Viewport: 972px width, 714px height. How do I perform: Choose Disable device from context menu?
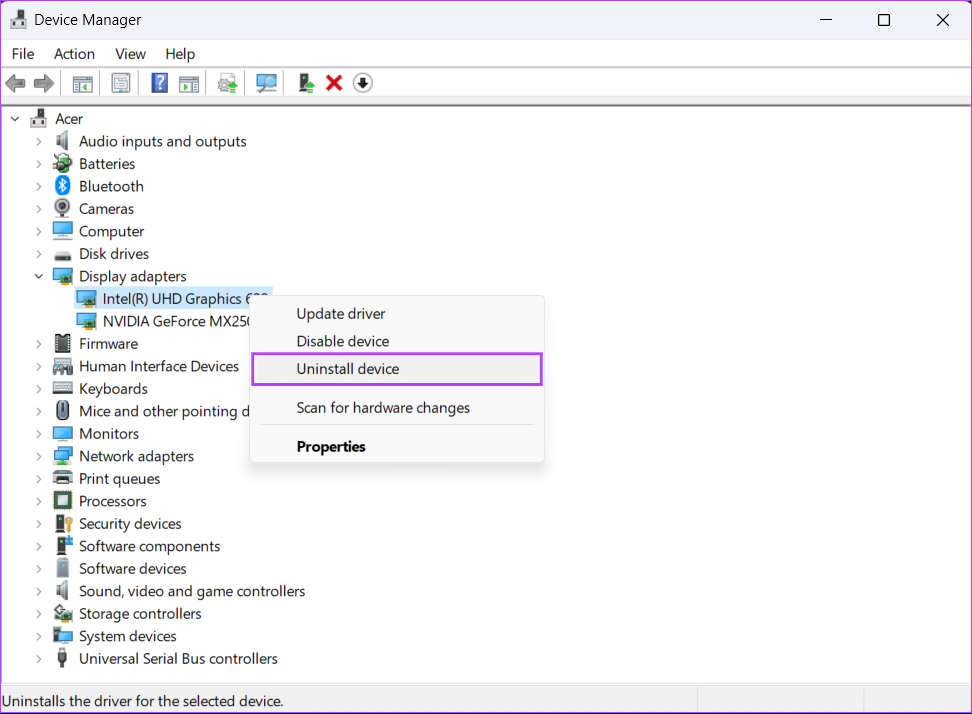[x=397, y=341]
